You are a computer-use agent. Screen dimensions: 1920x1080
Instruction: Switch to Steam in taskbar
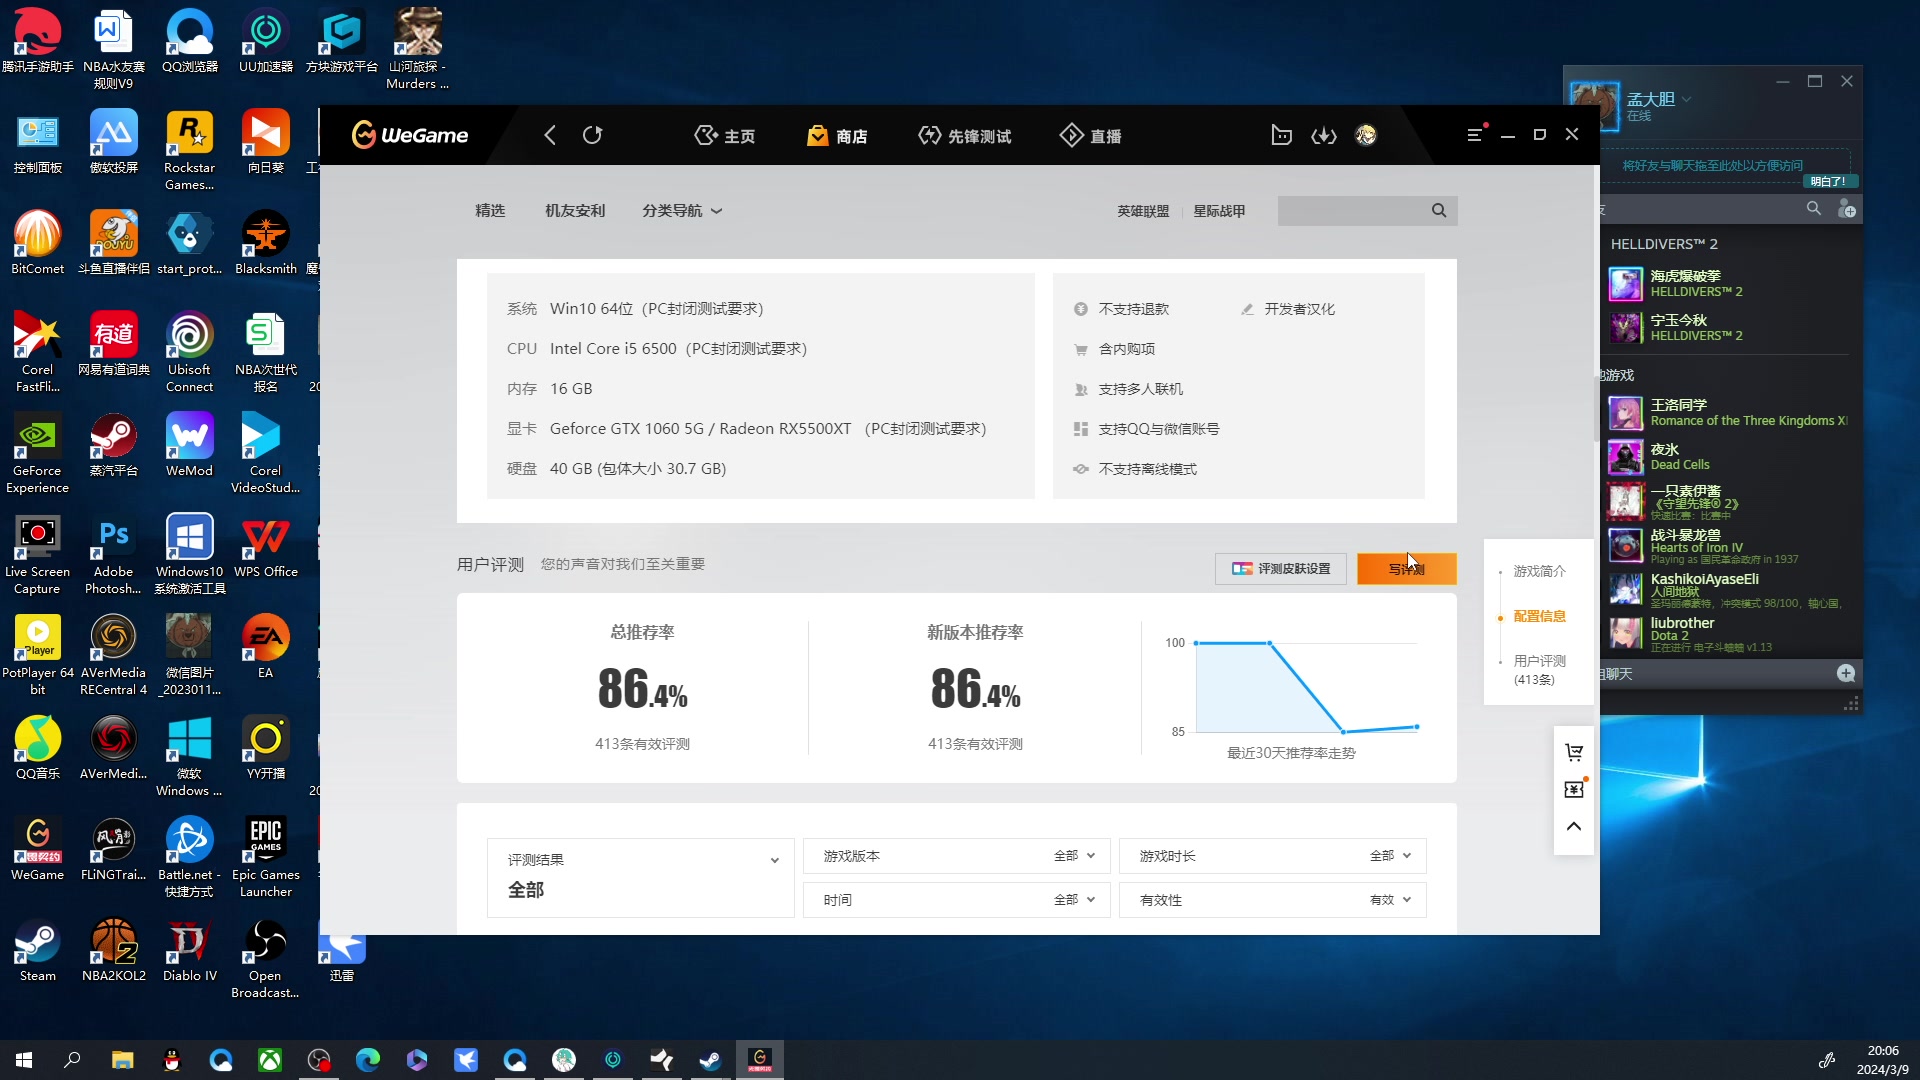coord(710,1060)
